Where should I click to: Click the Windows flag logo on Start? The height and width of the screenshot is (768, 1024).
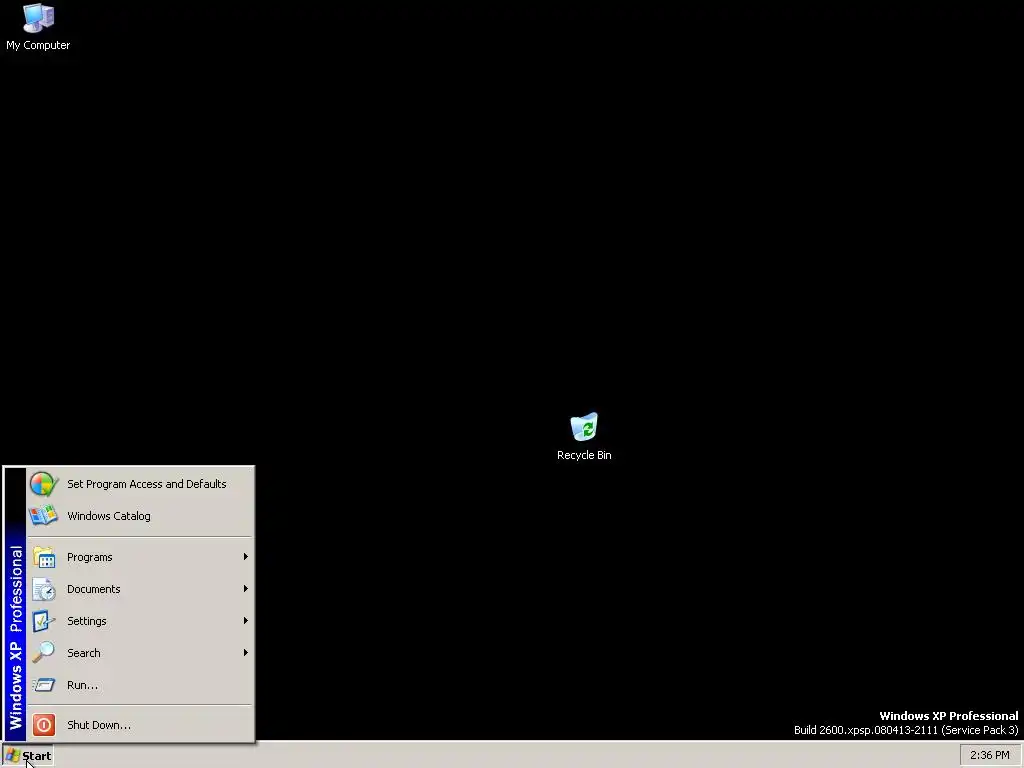12,756
